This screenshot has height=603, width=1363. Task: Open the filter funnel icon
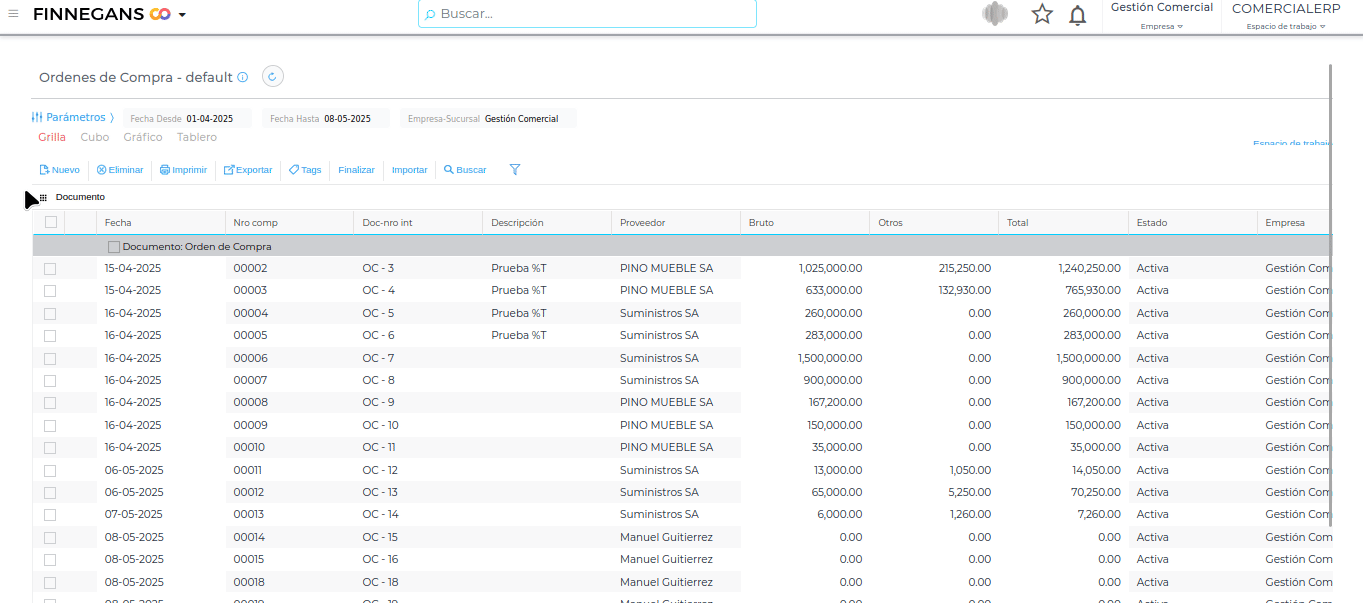point(515,170)
